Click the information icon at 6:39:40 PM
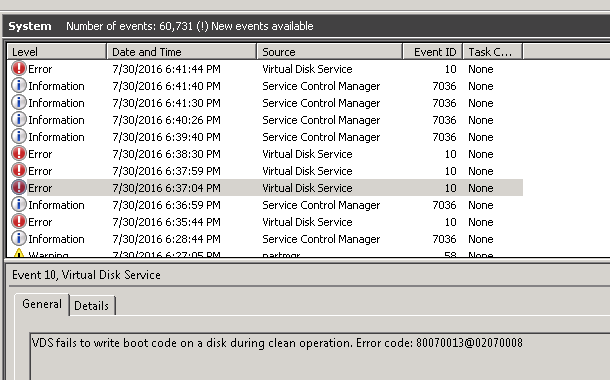 (x=19, y=137)
